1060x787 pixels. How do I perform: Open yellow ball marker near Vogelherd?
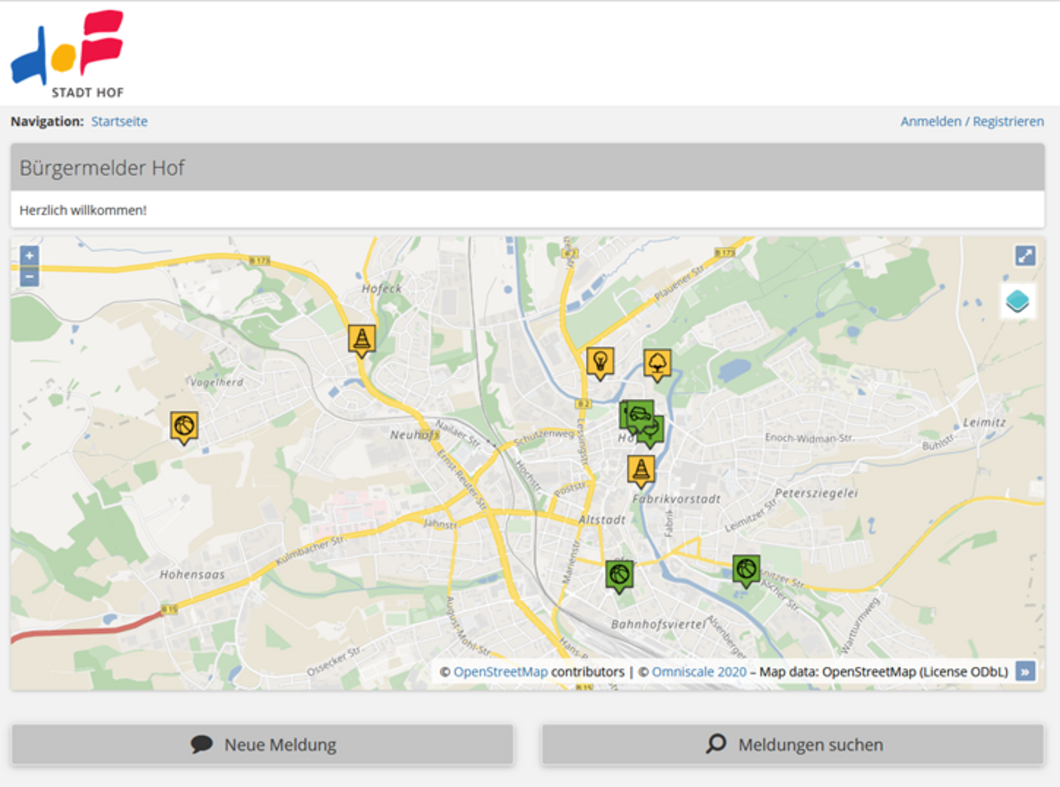(184, 427)
